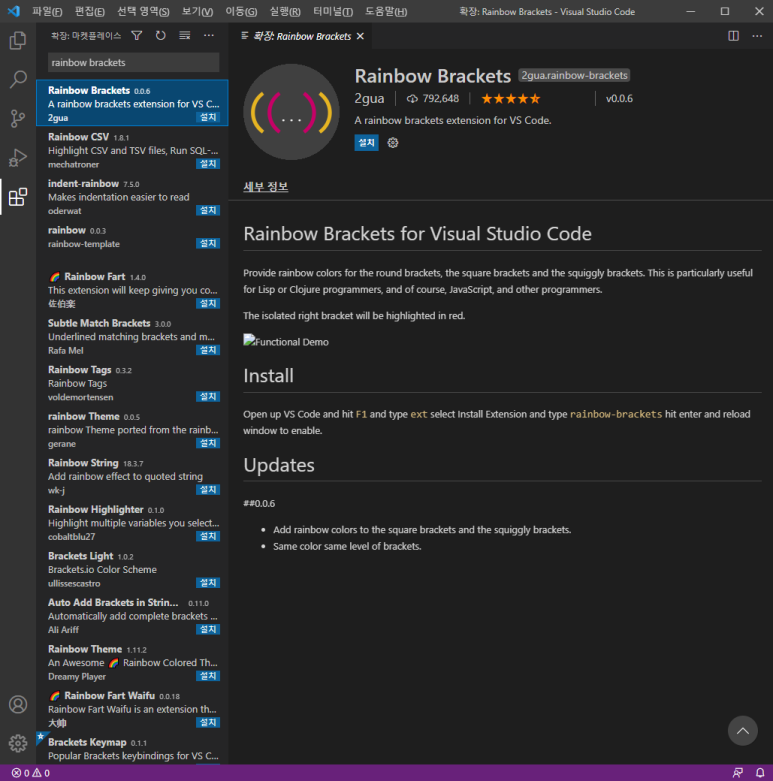
Task: Open the 실행(R) menu
Action: coord(285,11)
